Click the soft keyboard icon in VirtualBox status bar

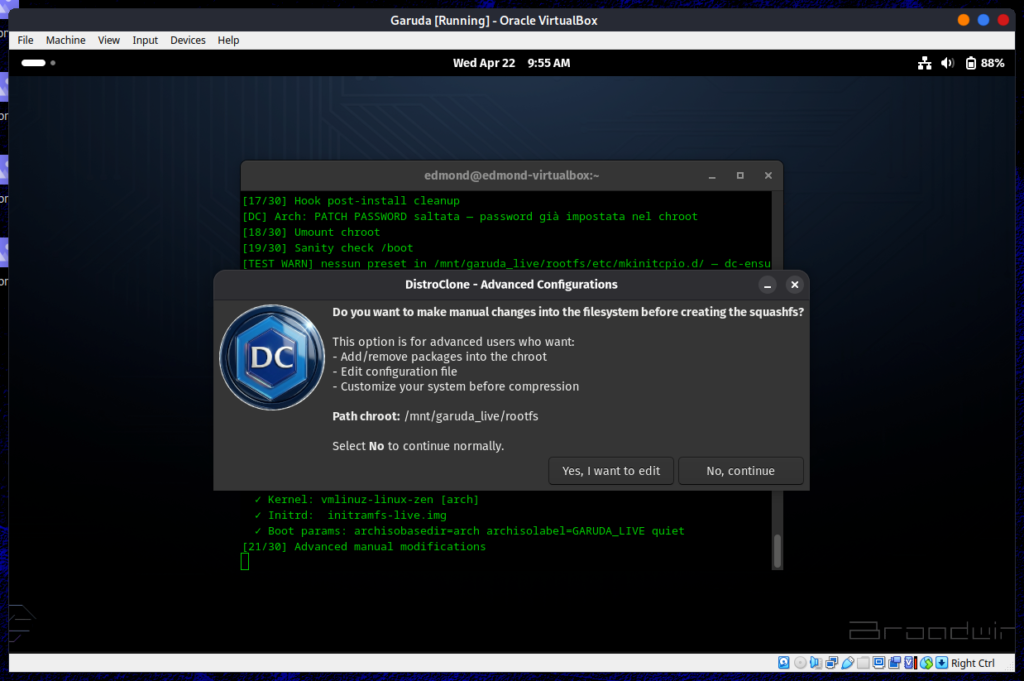(942, 662)
